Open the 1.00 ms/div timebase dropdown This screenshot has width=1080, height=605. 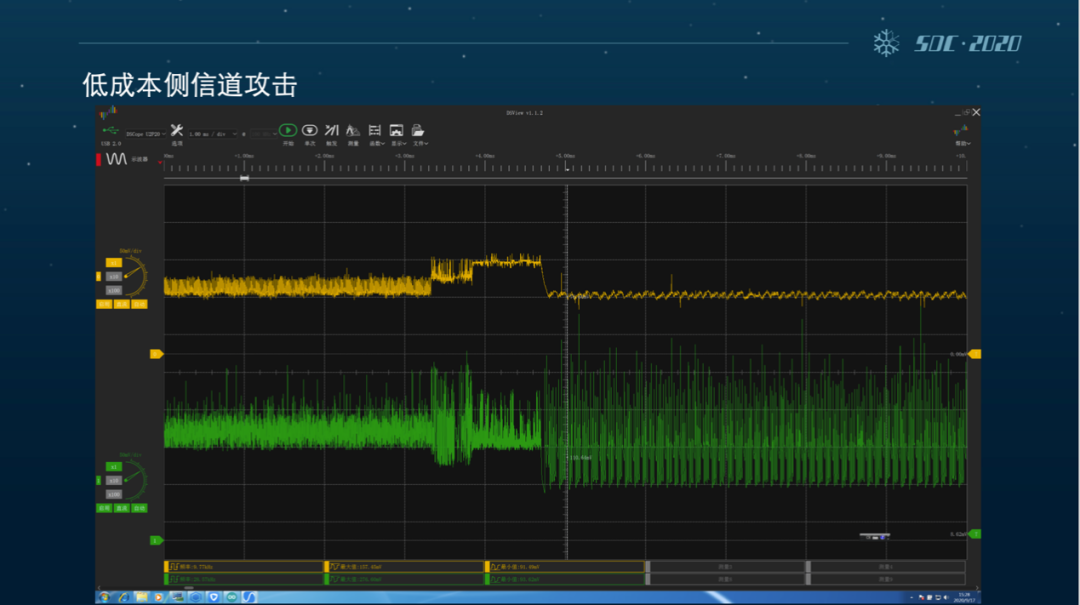pyautogui.click(x=213, y=133)
